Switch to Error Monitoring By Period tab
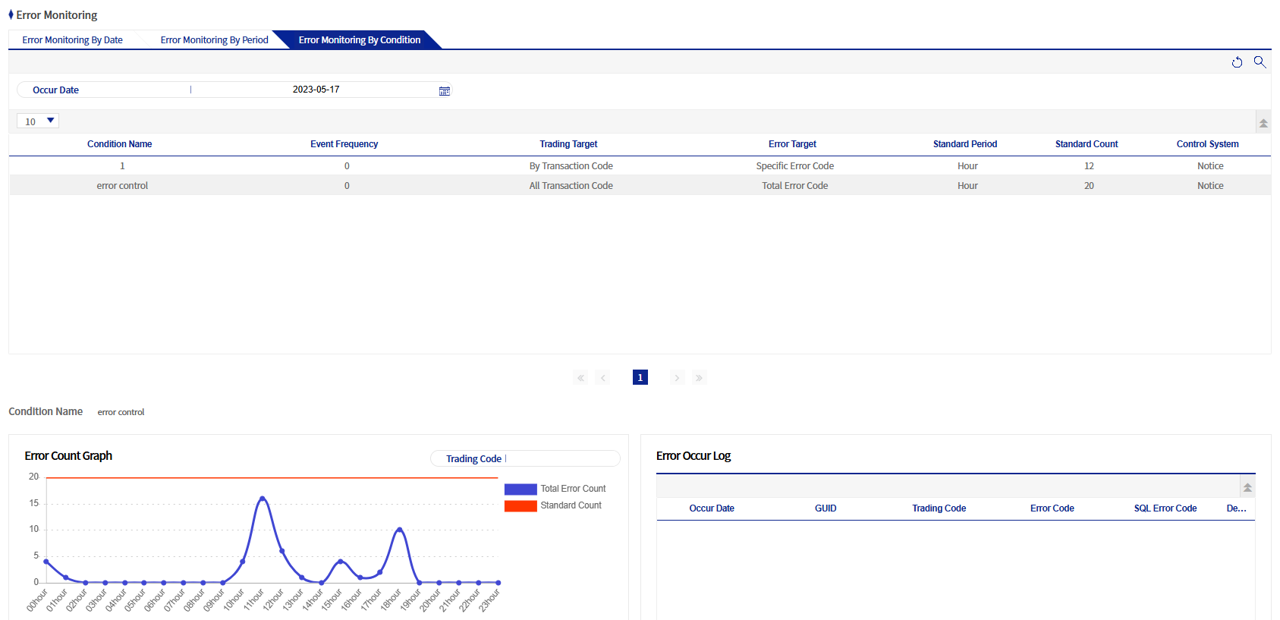 coord(214,40)
